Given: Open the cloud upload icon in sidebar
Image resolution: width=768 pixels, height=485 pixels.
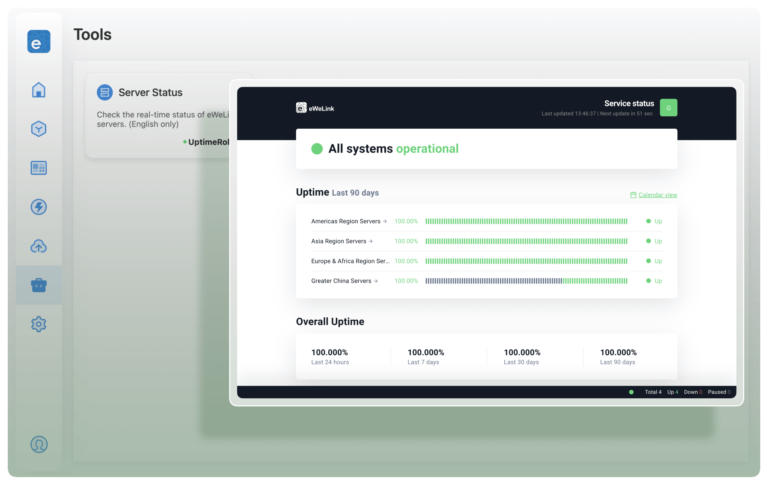Looking at the screenshot, I should click(x=39, y=246).
